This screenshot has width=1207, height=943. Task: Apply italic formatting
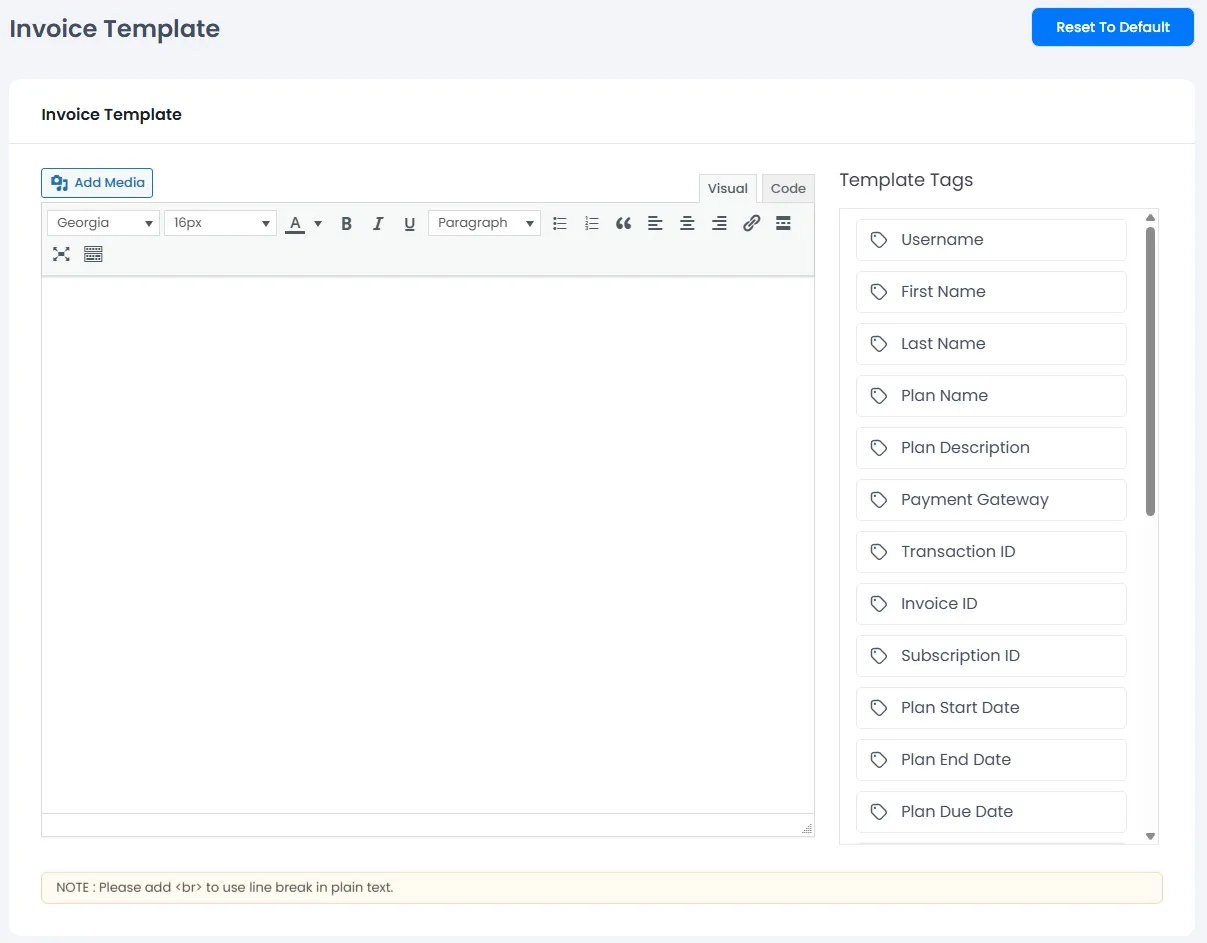378,222
